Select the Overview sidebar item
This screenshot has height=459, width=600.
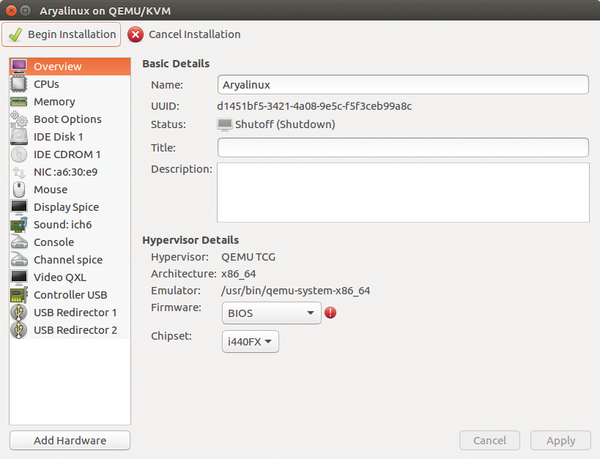(70, 67)
